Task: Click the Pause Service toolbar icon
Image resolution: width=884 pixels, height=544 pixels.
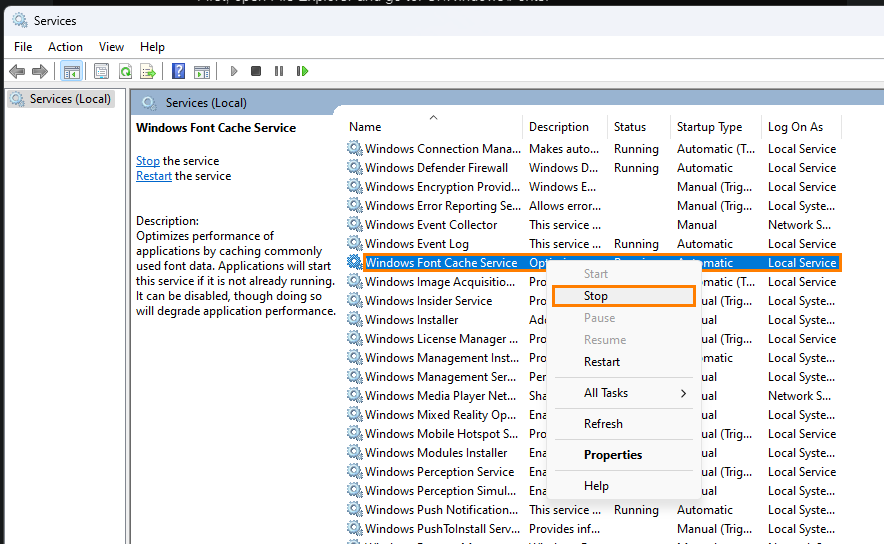Action: [279, 71]
